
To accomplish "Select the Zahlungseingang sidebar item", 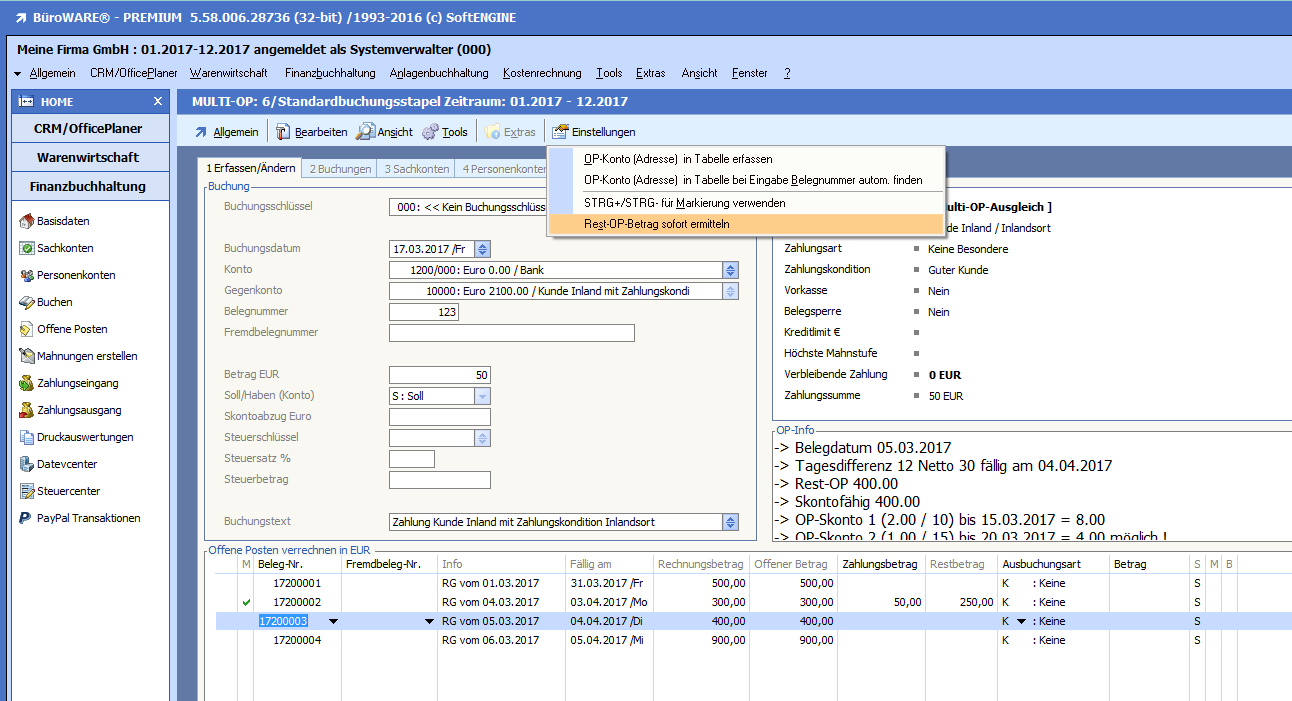I will tap(78, 383).
